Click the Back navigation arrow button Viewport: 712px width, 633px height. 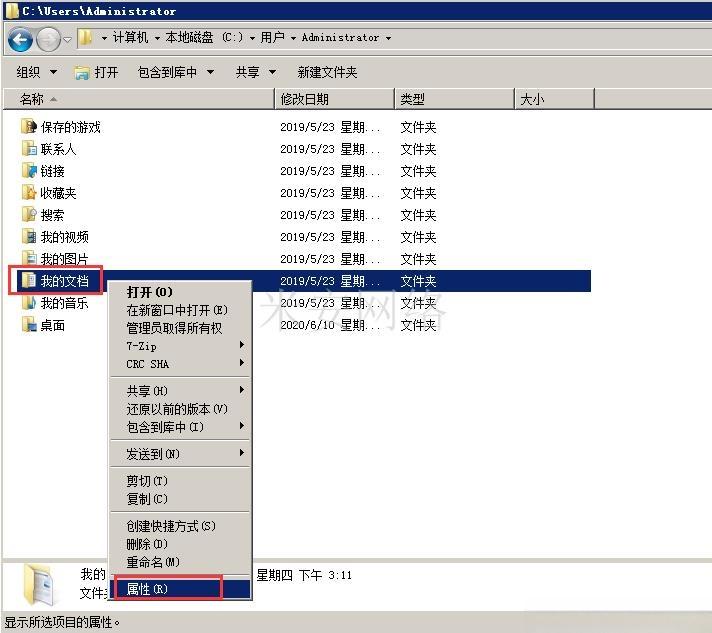(20, 40)
